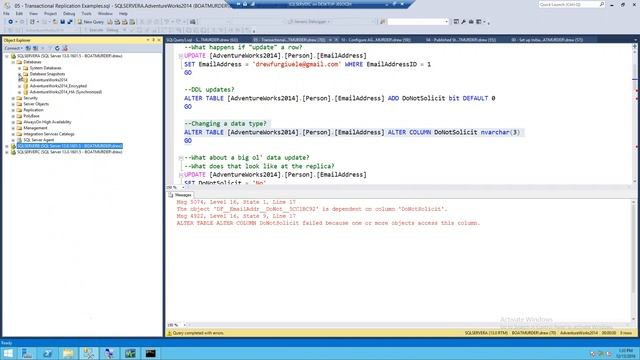Expand the AdventureWorks2014_HA database node

tap(19, 92)
